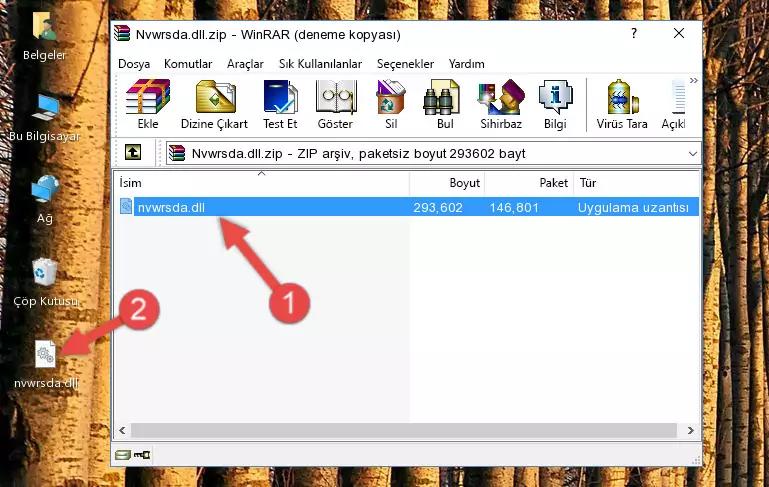Image resolution: width=769 pixels, height=487 pixels.
Task: Open the Araçlar menu
Action: pyautogui.click(x=245, y=64)
